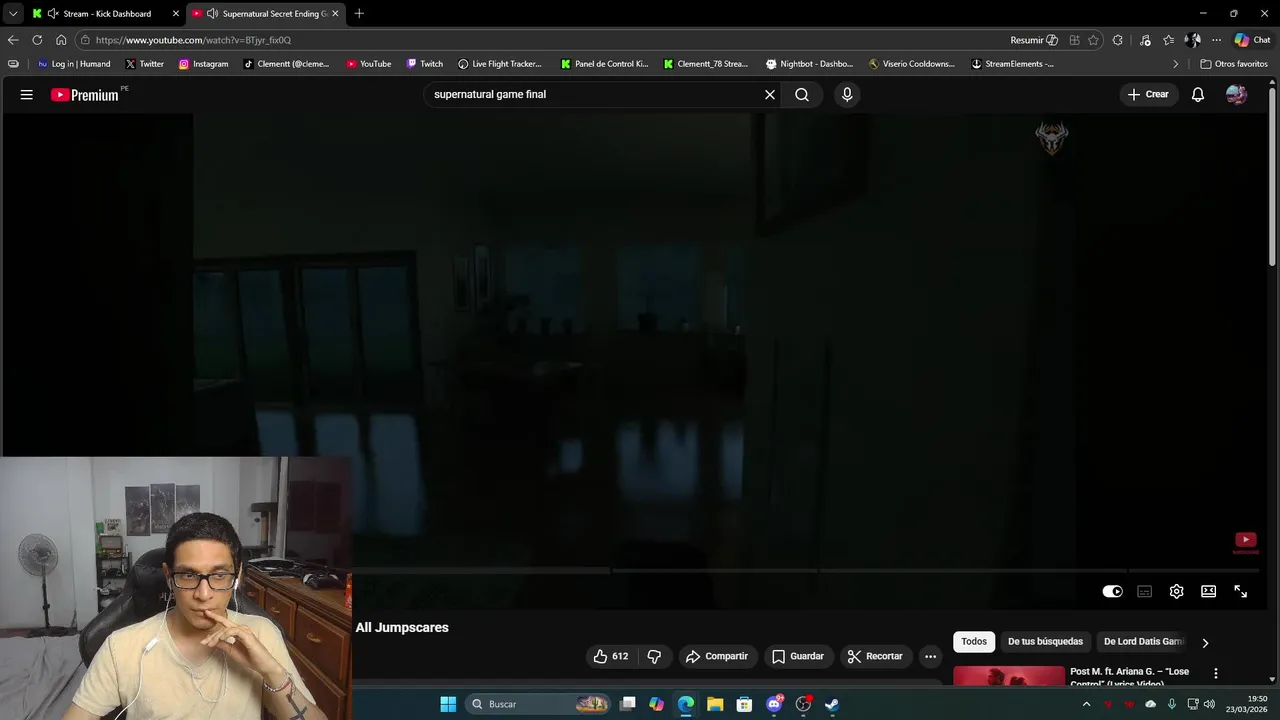Open Steam from the taskbar
This screenshot has height=720, width=1280.
coord(832,704)
